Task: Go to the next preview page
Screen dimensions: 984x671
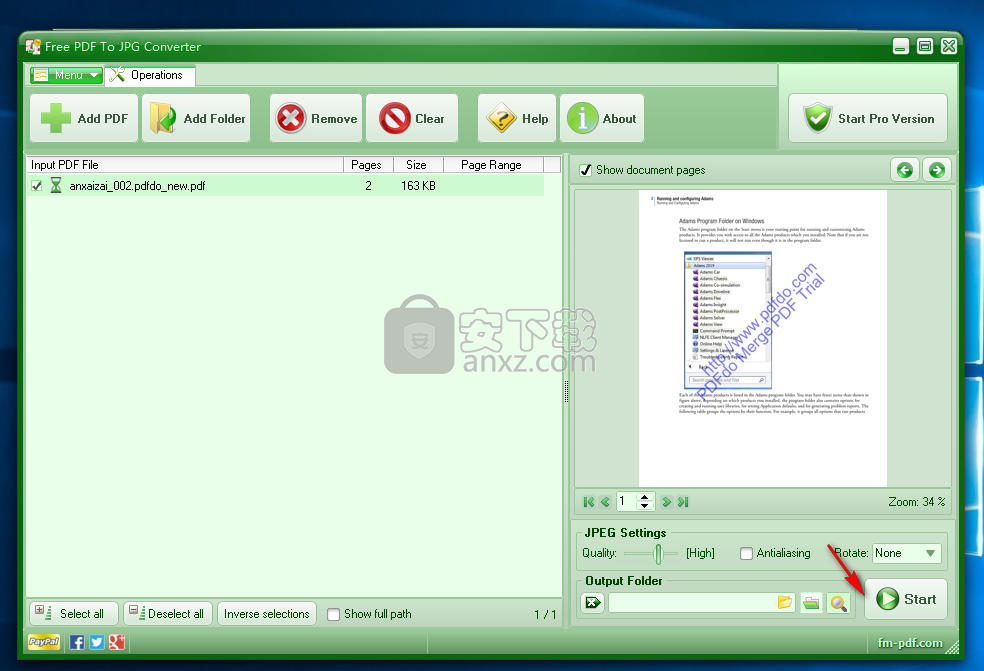Action: tap(666, 502)
